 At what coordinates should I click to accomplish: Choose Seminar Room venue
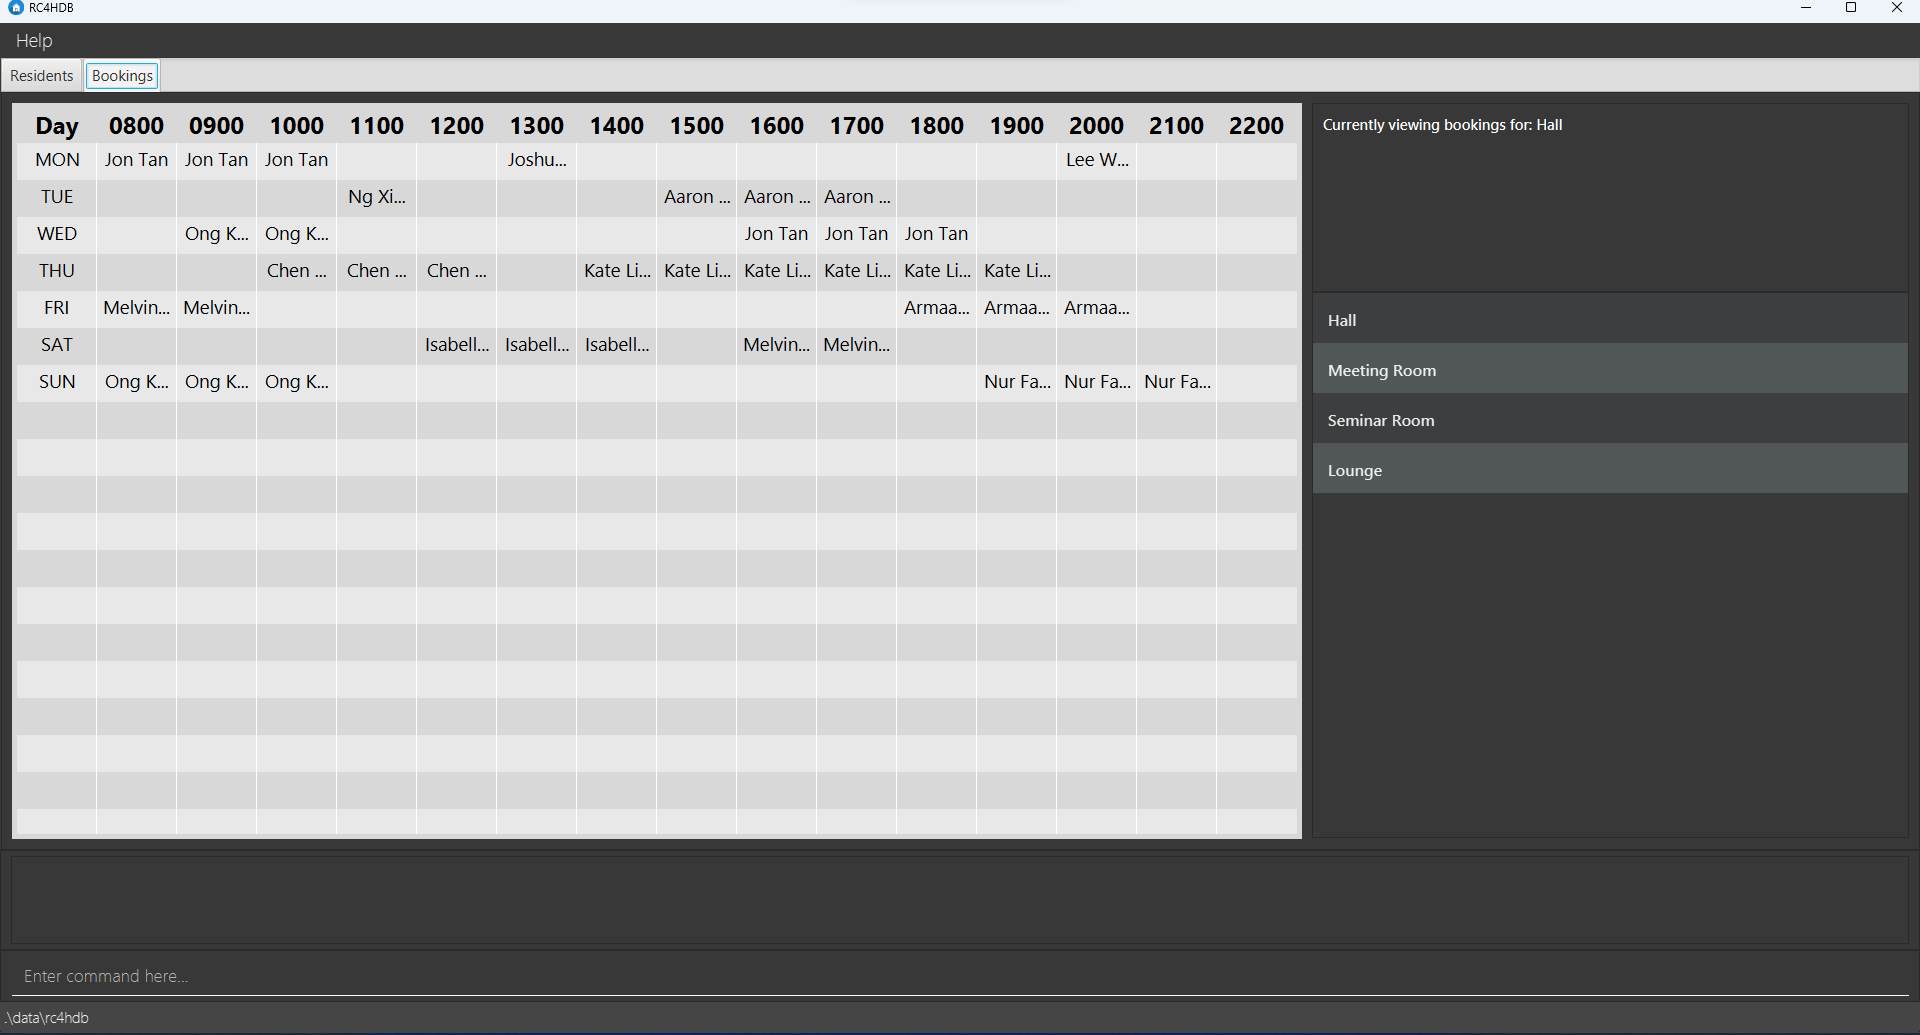1610,420
